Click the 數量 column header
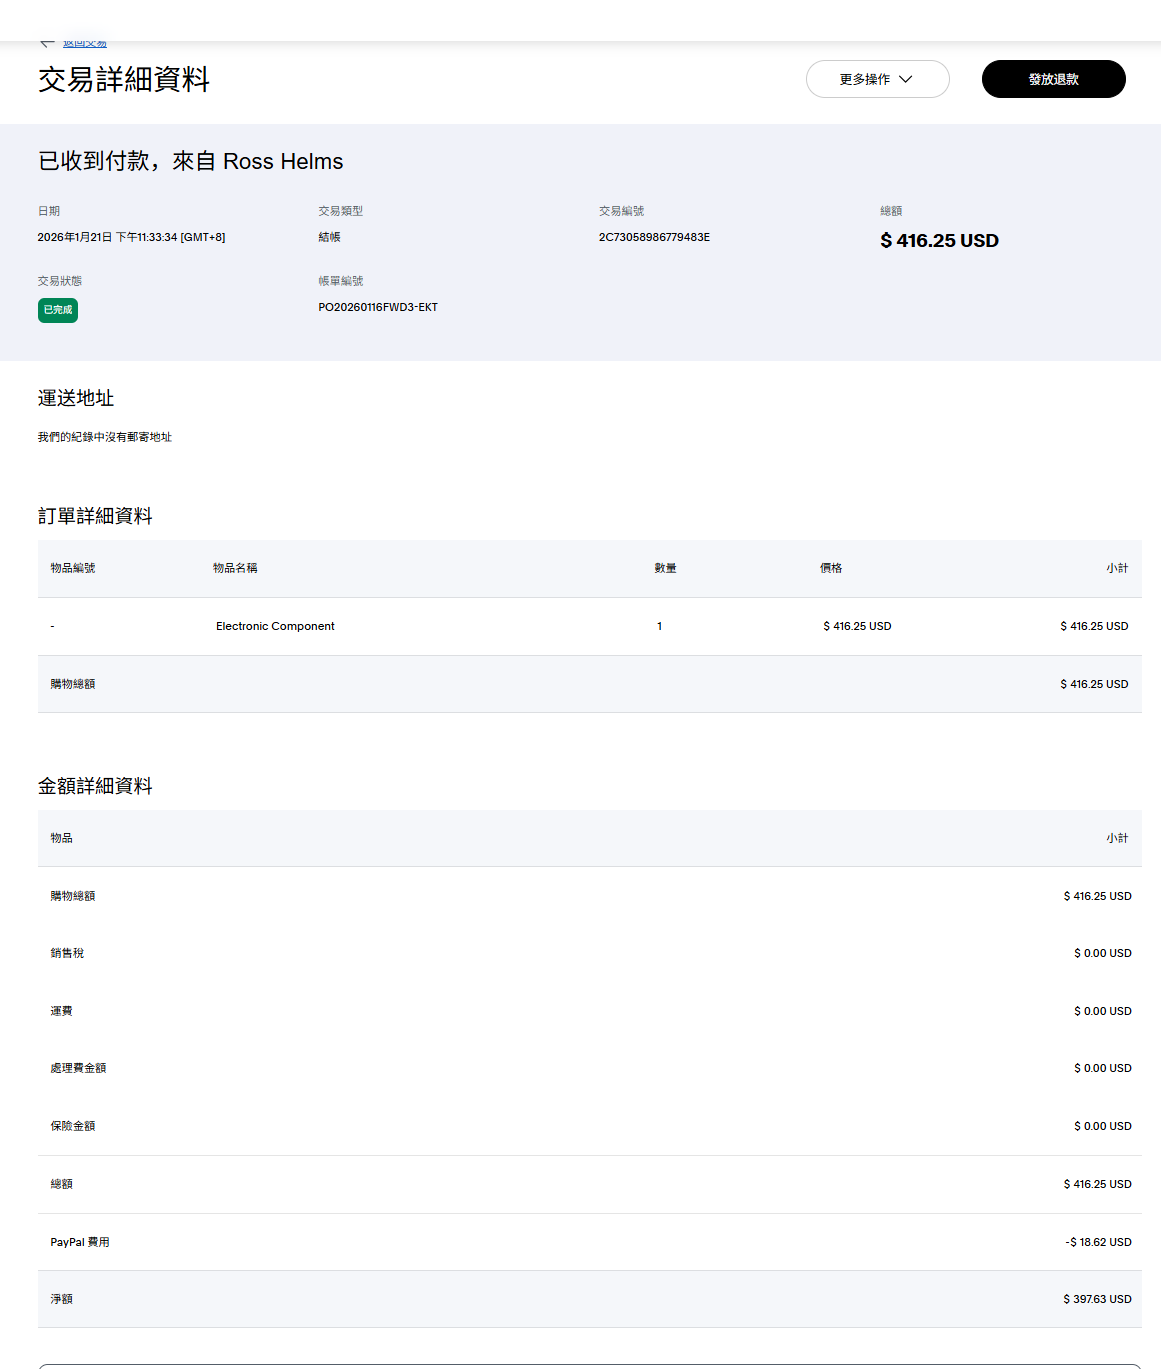 tap(665, 568)
